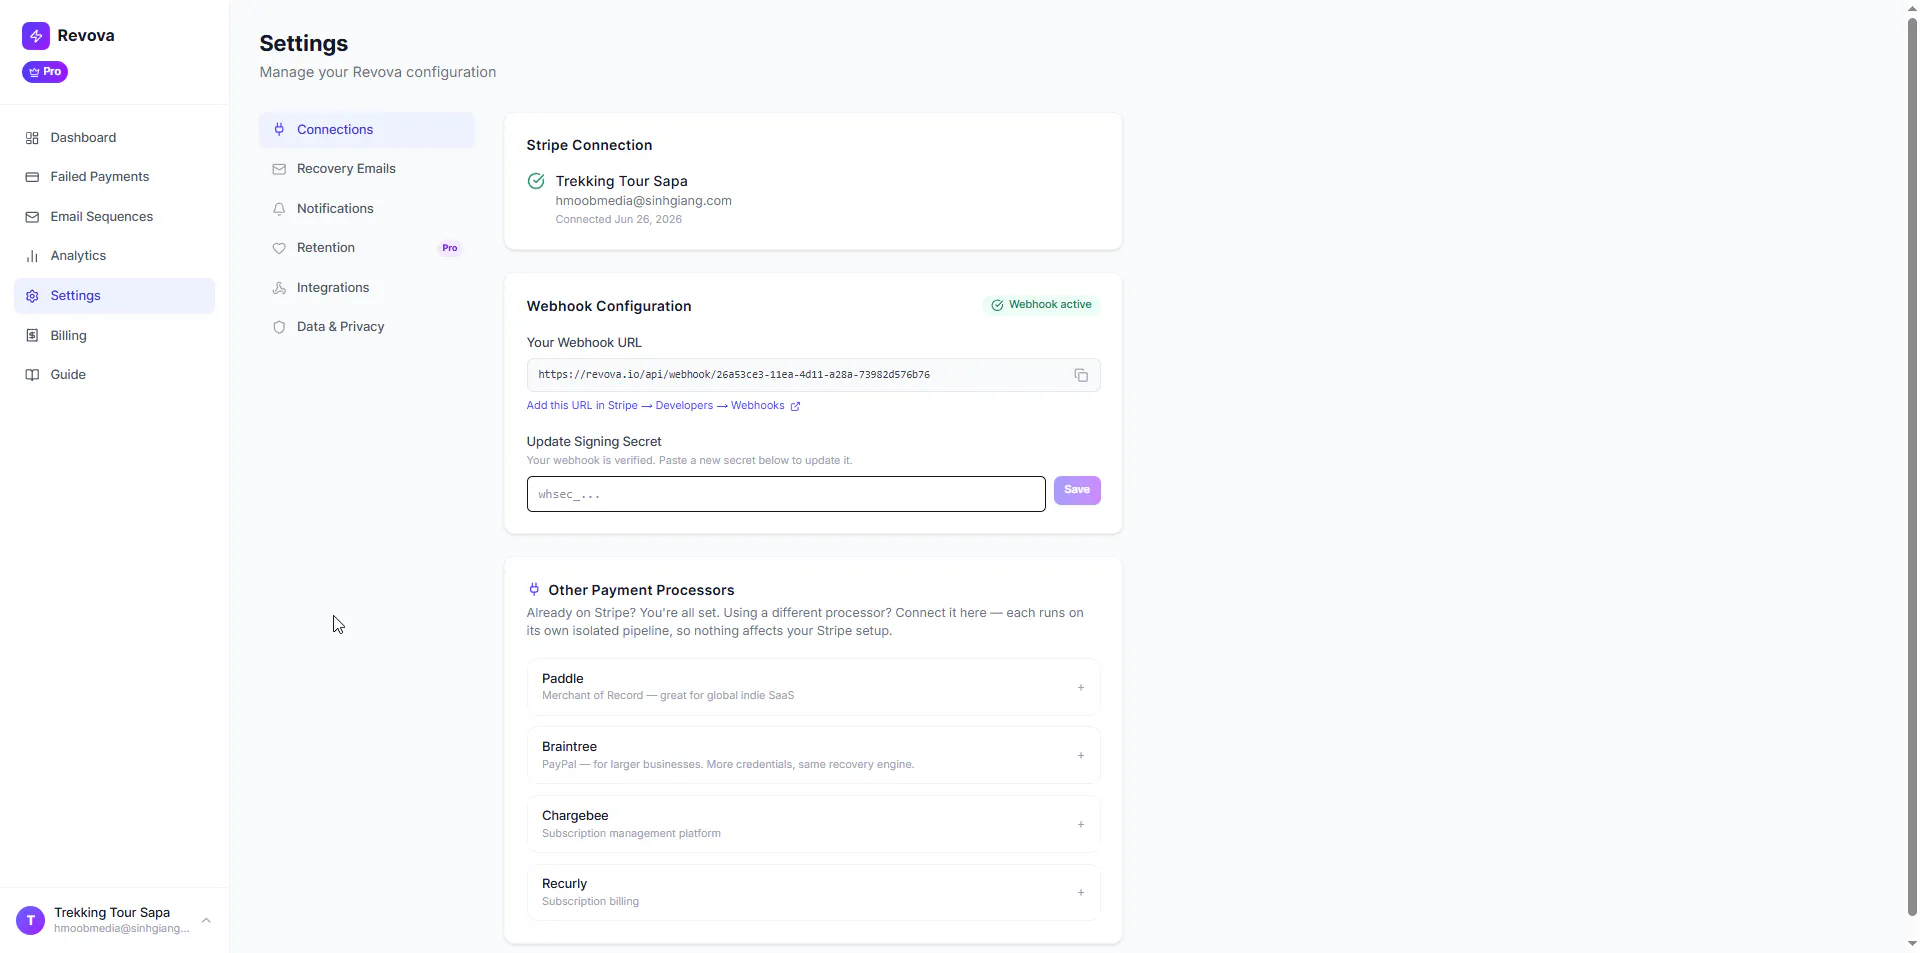Click the Recurly processor name
1920x953 pixels.
point(564,884)
